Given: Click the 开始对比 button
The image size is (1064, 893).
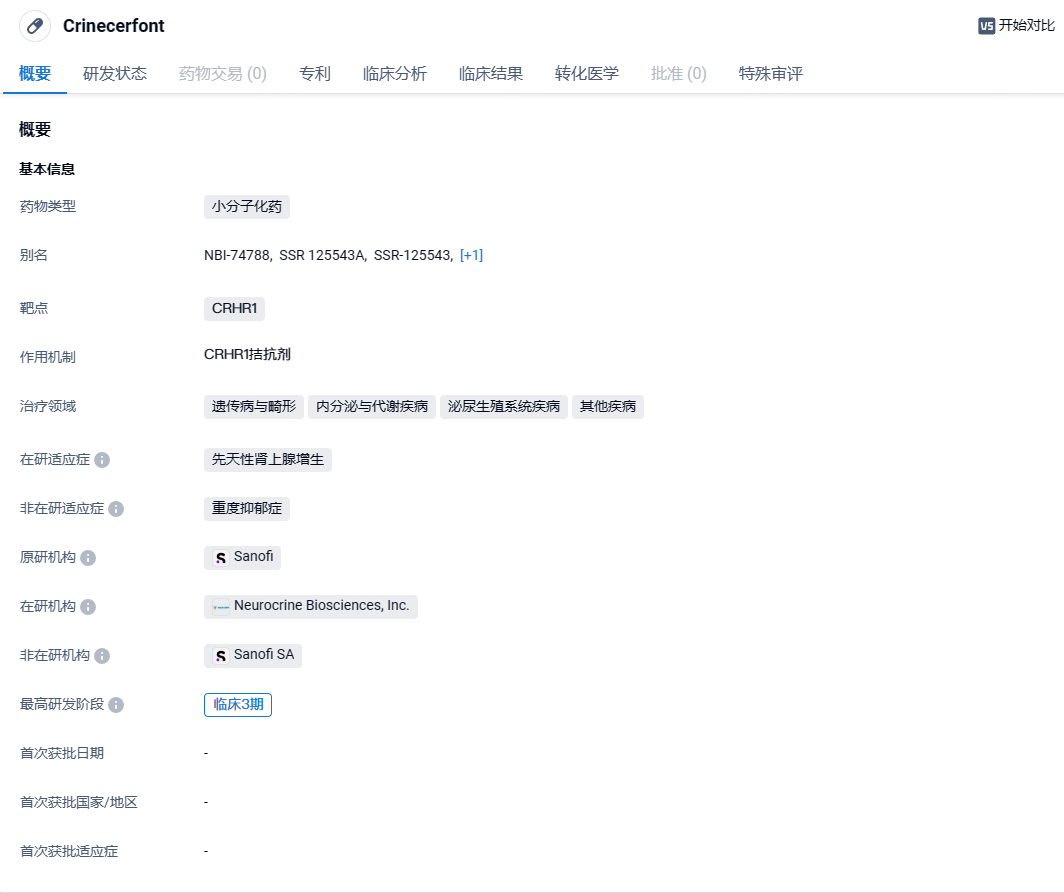Looking at the screenshot, I should (x=1016, y=26).
